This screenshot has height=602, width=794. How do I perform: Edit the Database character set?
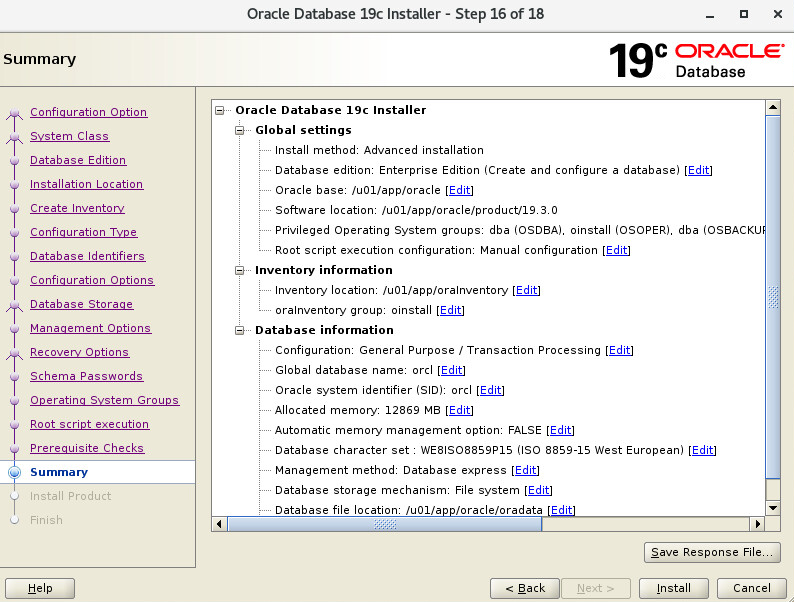[x=702, y=450]
